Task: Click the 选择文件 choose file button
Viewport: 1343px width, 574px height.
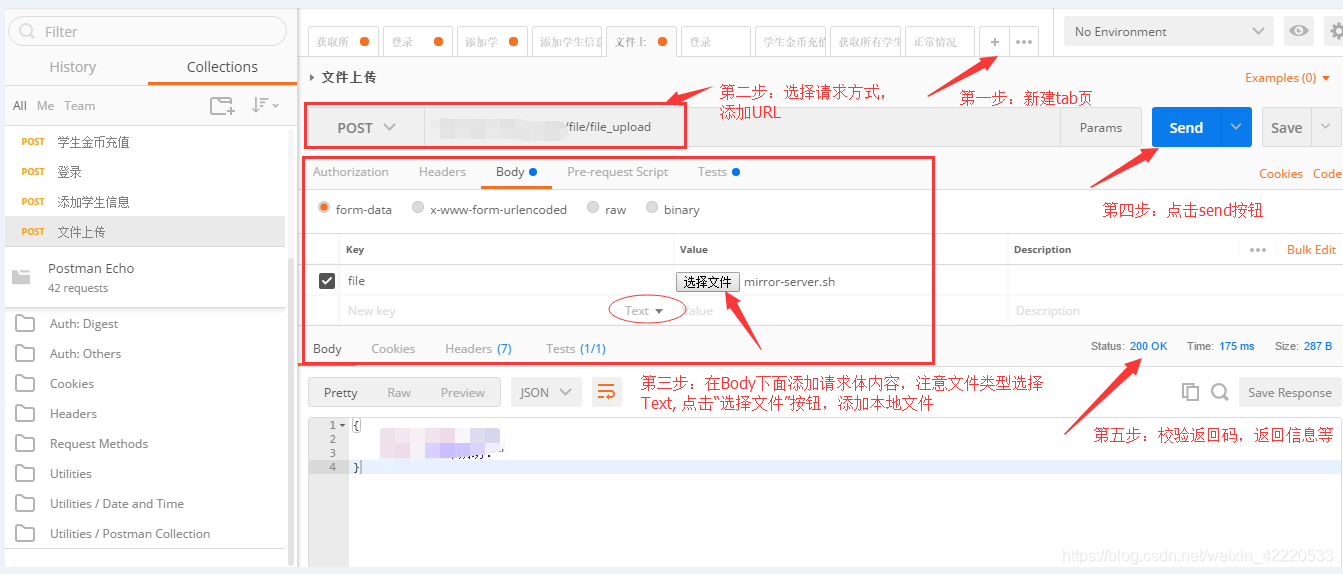Action: [708, 282]
